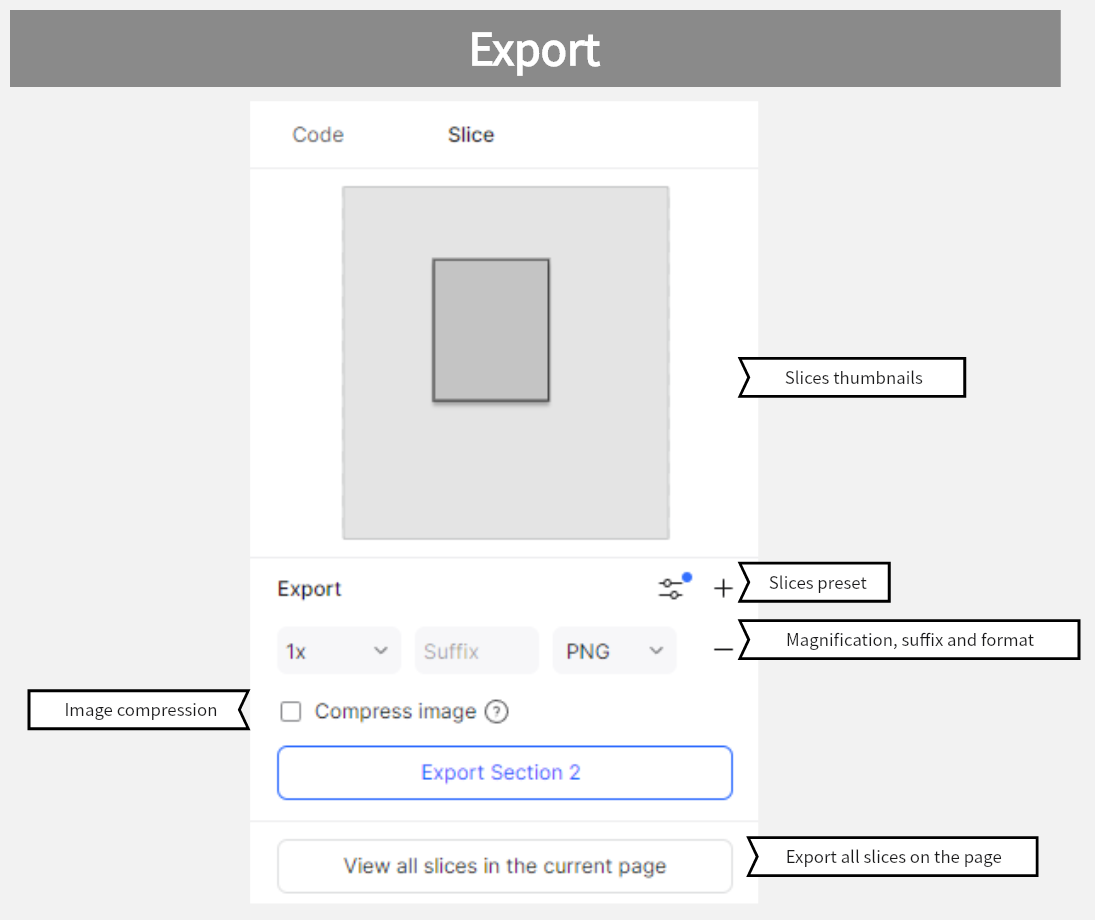Viewport: 1095px width, 920px height.
Task: Remove the export row with minus icon
Action: tap(723, 650)
